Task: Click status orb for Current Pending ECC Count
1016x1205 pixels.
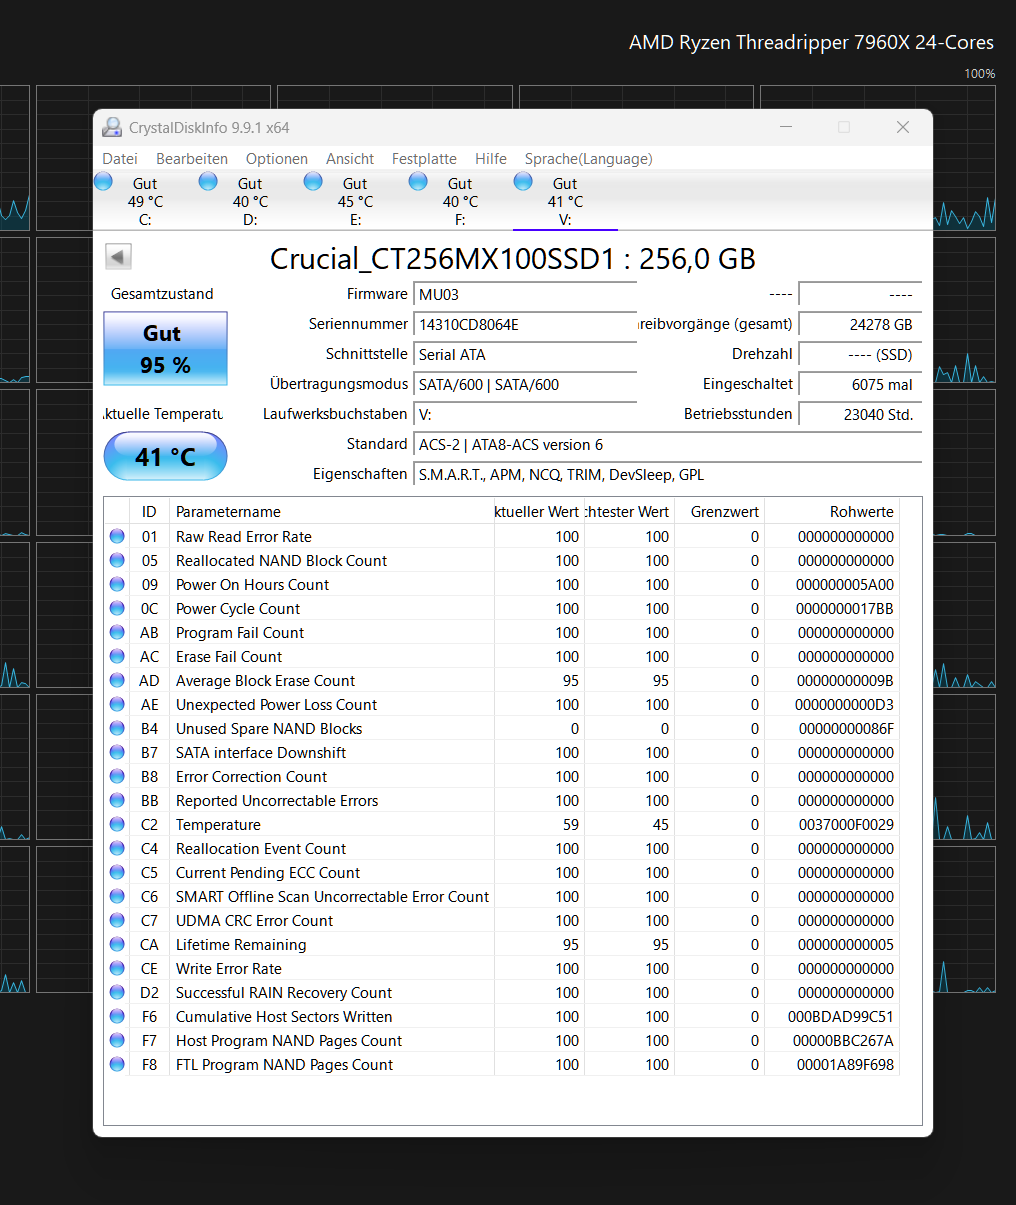Action: tap(117, 873)
